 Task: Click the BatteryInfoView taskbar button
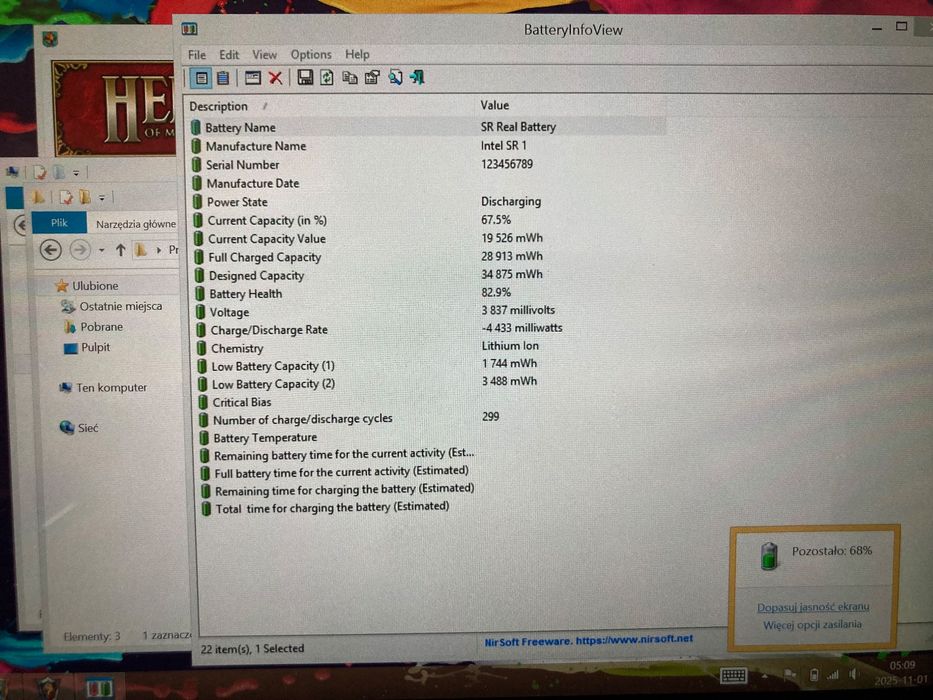(x=99, y=688)
